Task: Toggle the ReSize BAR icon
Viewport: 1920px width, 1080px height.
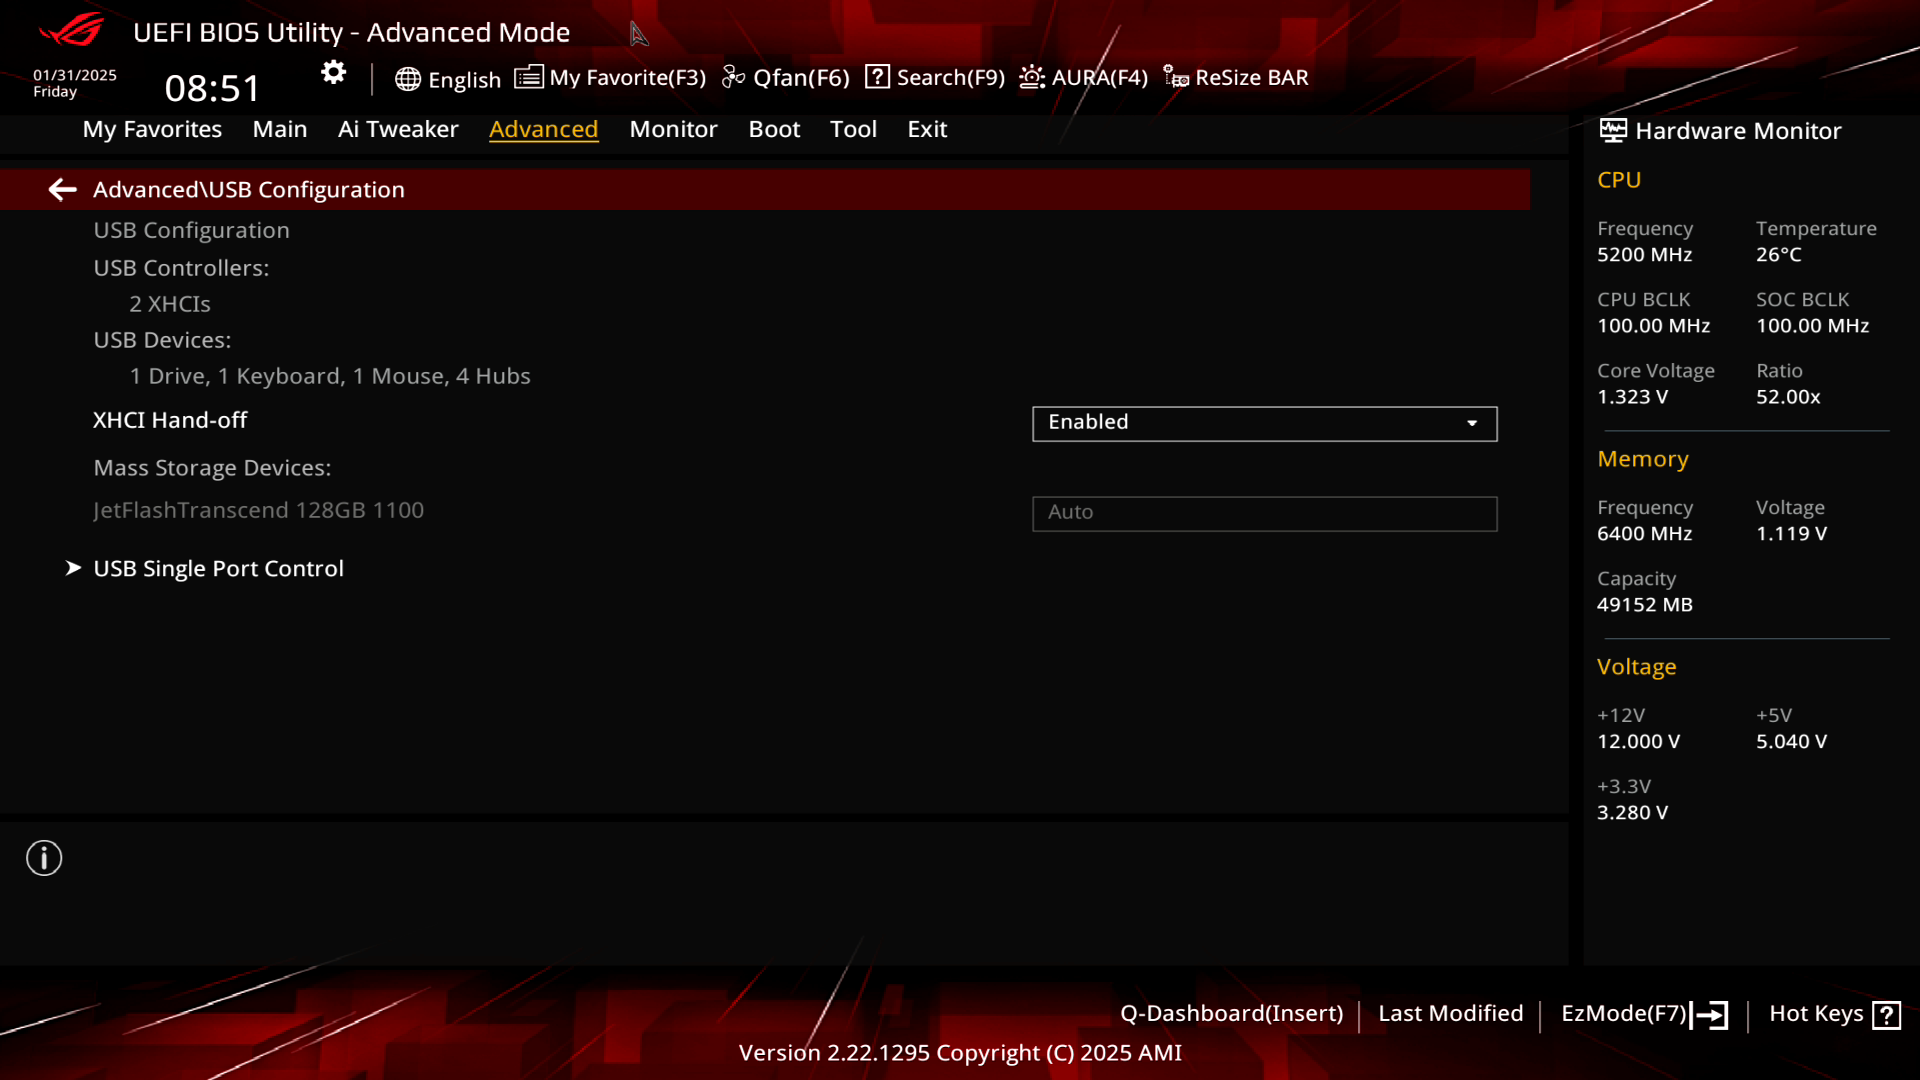Action: tap(1176, 77)
